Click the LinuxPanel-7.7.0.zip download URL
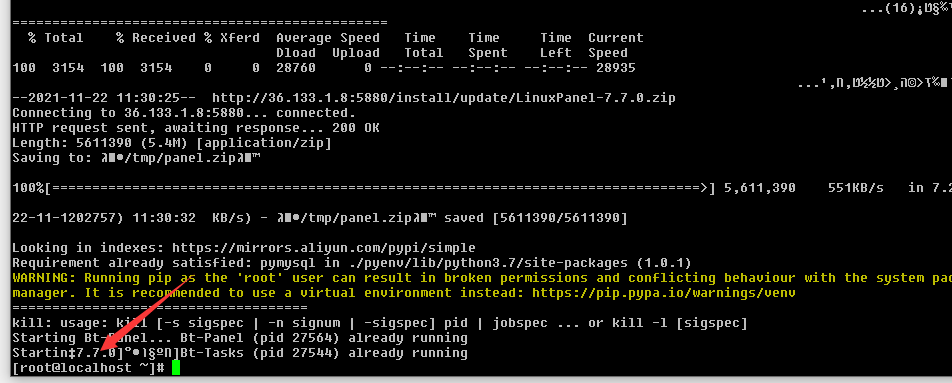This screenshot has height=383, width=952. pos(443,98)
